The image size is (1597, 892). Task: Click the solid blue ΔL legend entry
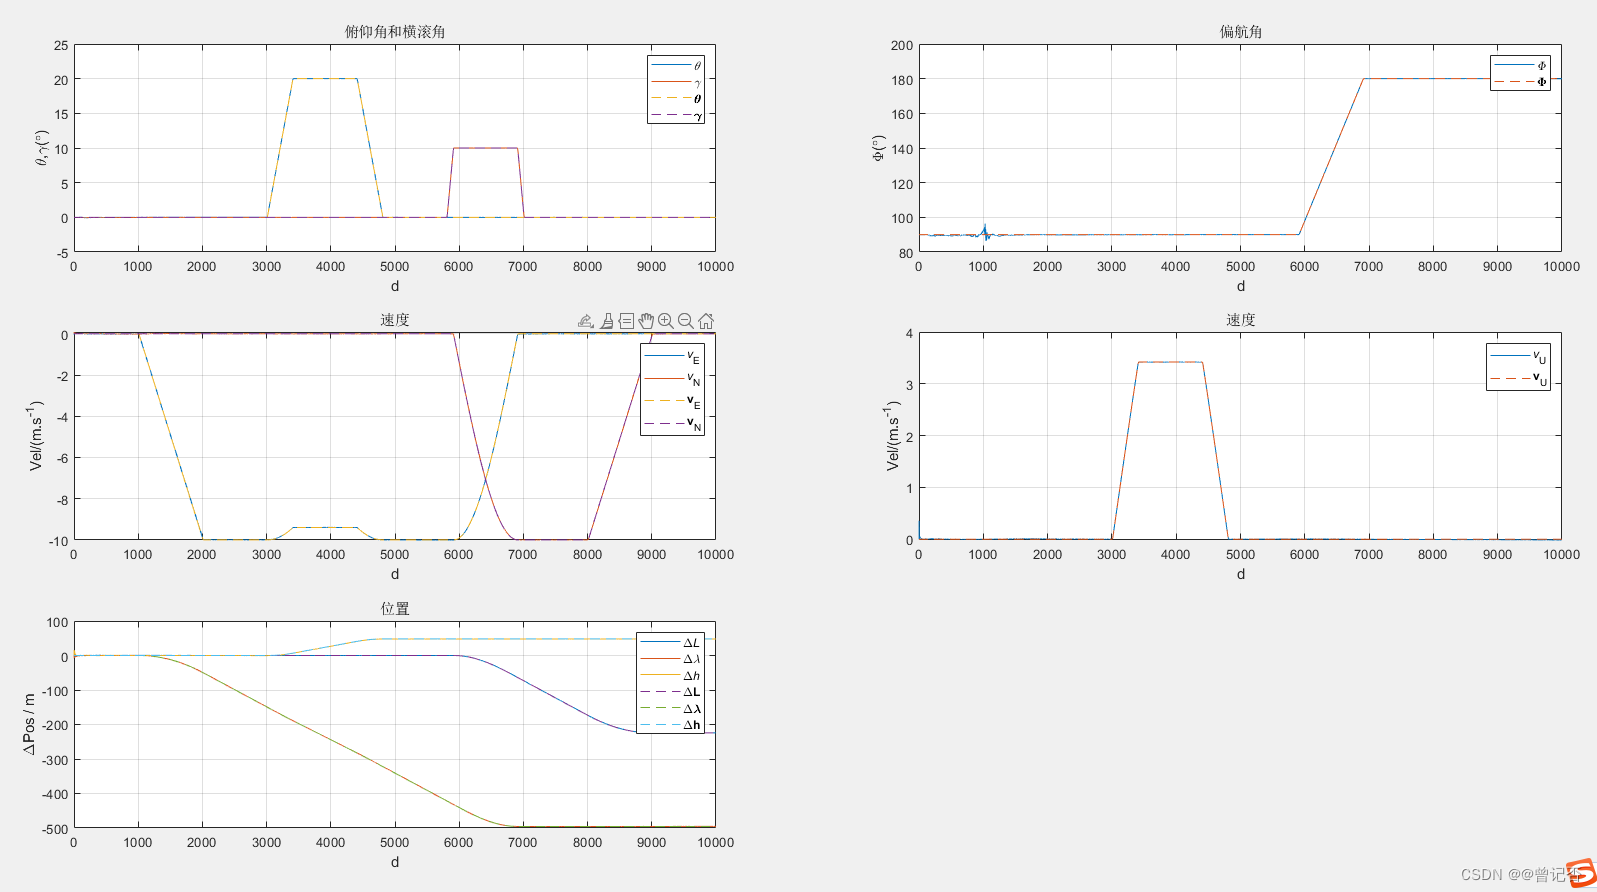(x=670, y=642)
